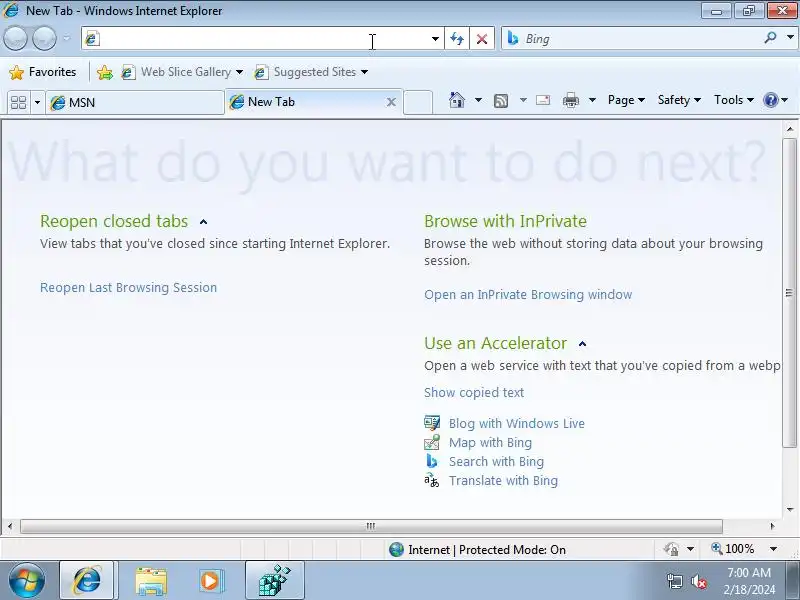
Task: Click the 100% zoom level button
Action: (x=733, y=549)
